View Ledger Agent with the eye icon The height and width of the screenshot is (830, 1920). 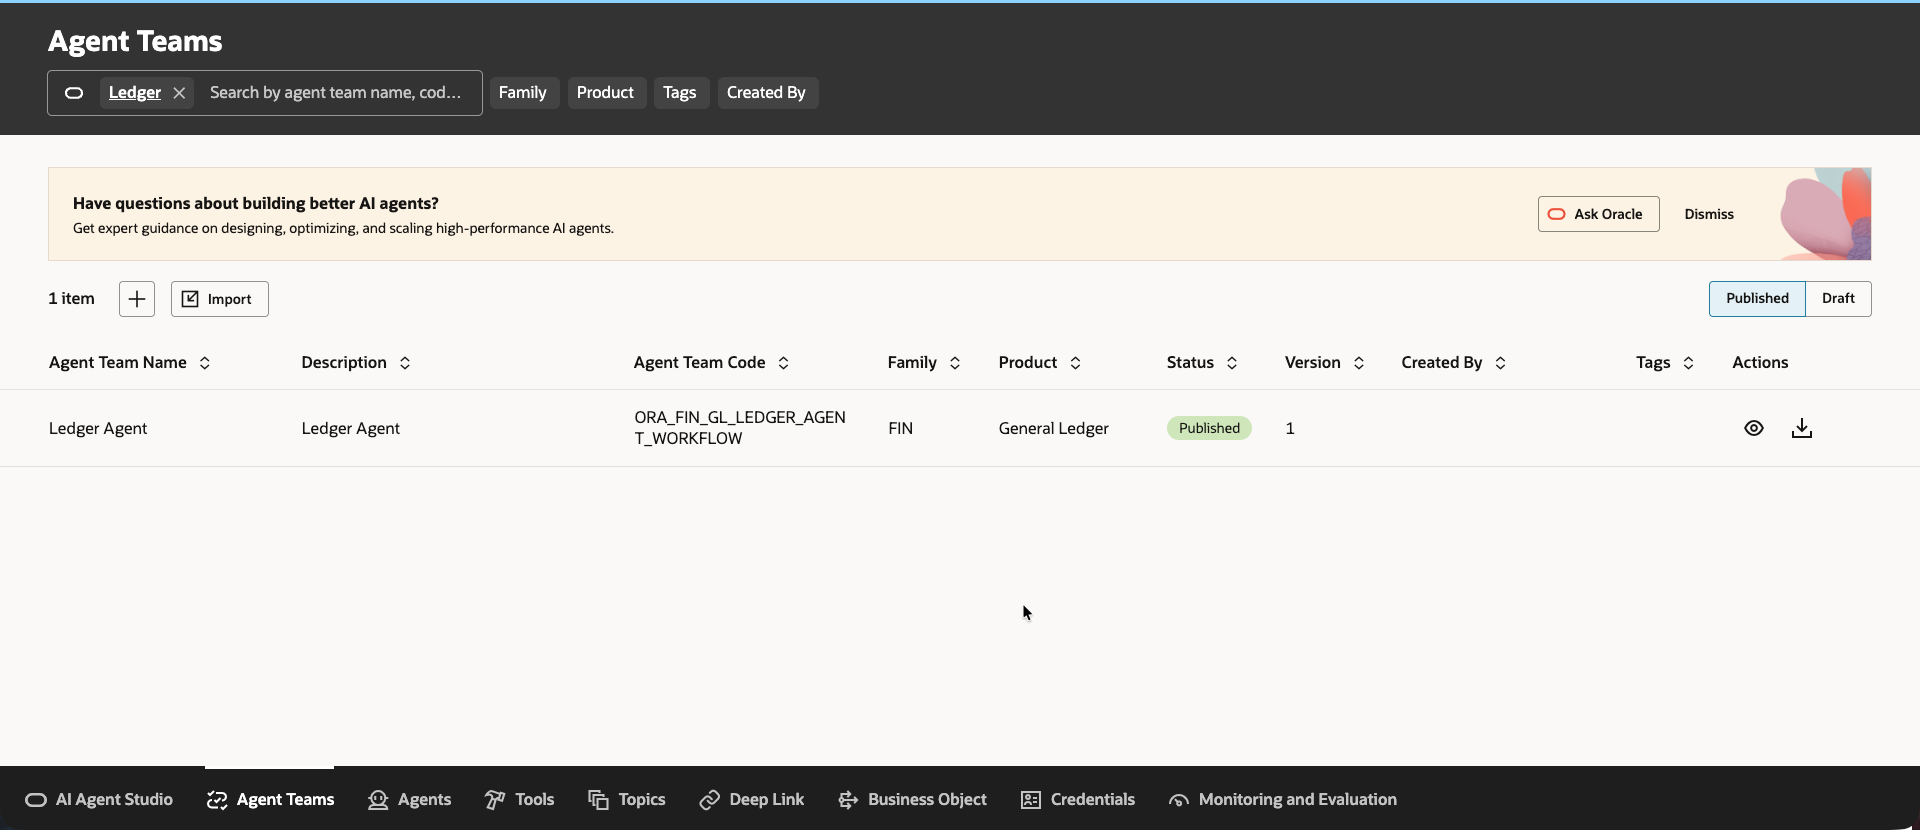click(1754, 428)
